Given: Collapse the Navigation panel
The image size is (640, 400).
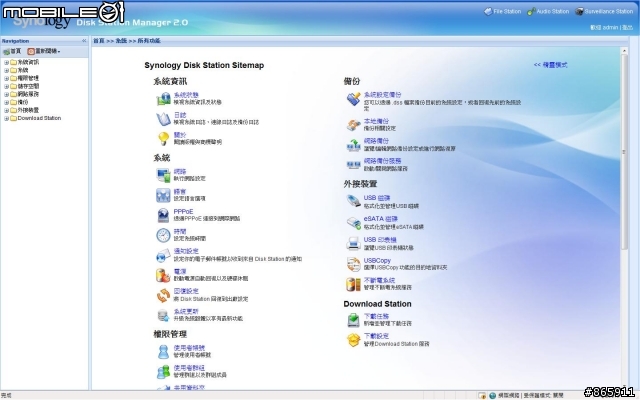Looking at the screenshot, I should coord(84,41).
